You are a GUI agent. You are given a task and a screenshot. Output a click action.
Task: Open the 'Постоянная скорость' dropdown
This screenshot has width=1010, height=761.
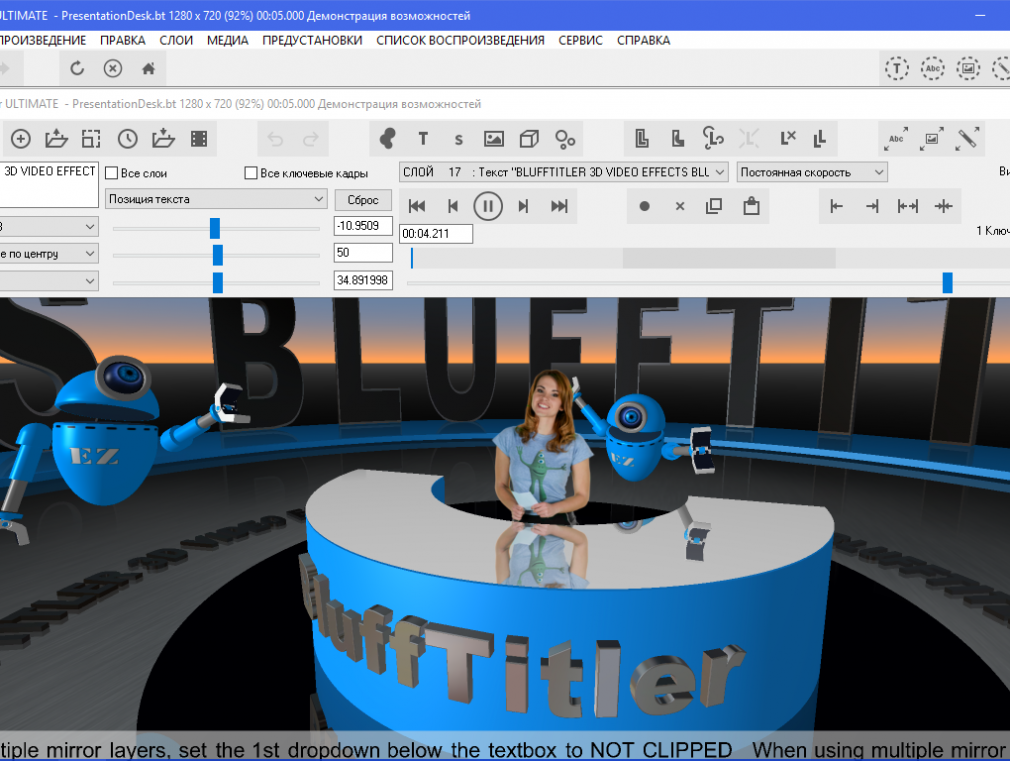(812, 172)
